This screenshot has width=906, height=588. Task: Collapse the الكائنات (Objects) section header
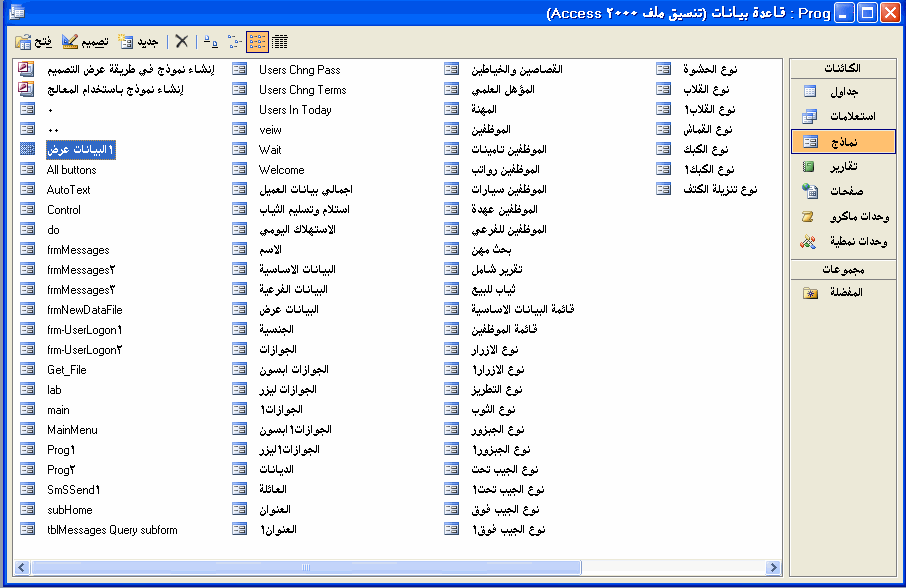click(x=843, y=68)
